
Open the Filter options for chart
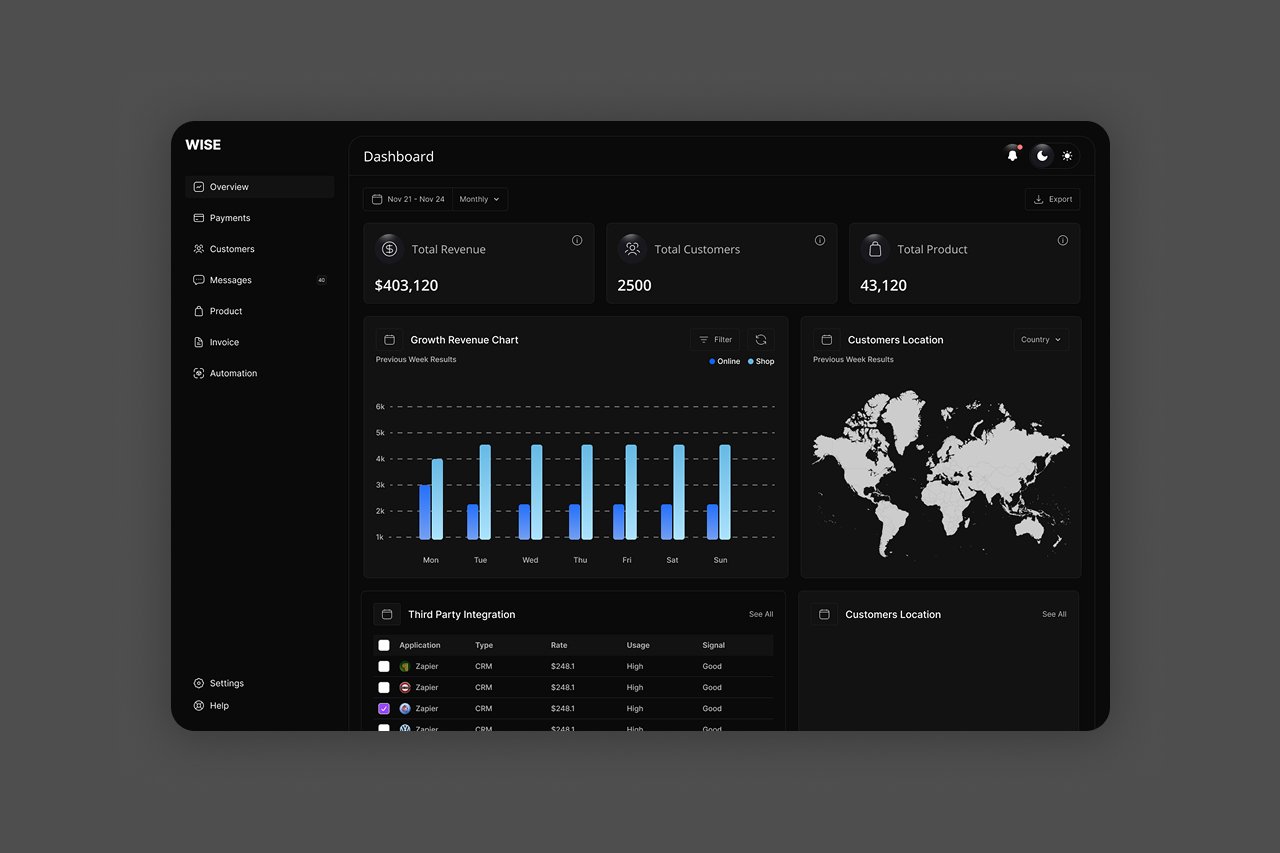715,340
